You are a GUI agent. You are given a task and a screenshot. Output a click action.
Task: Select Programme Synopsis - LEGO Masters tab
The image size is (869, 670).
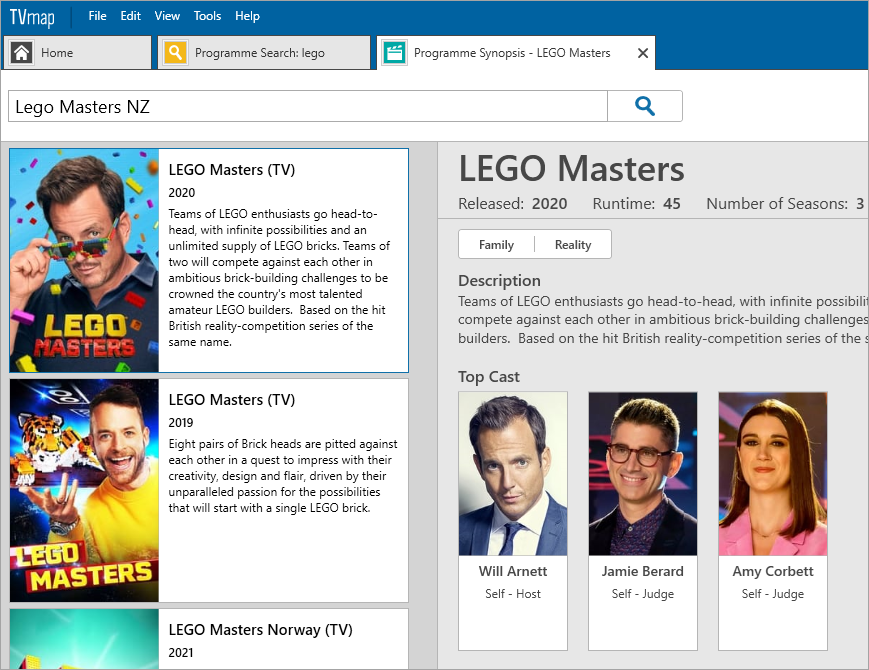[516, 53]
